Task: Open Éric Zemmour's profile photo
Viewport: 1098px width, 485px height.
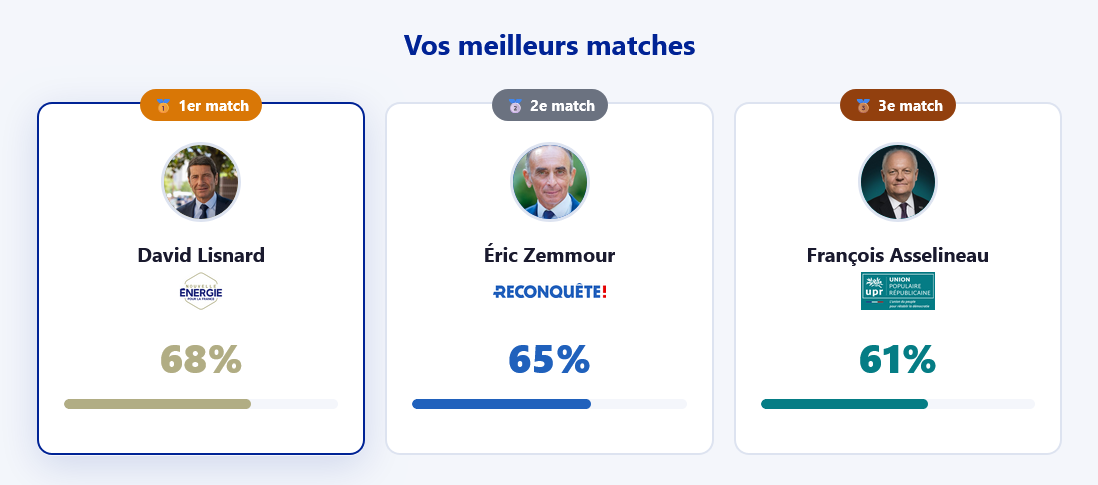Action: tap(549, 182)
